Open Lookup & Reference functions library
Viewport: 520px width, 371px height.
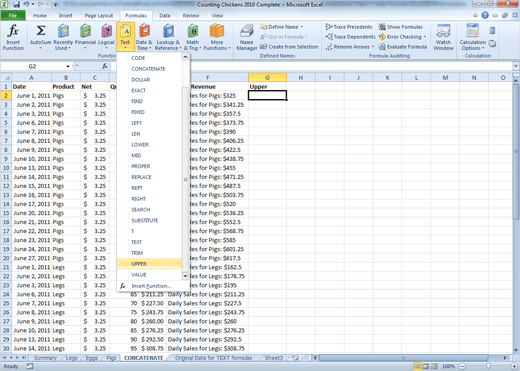point(168,37)
